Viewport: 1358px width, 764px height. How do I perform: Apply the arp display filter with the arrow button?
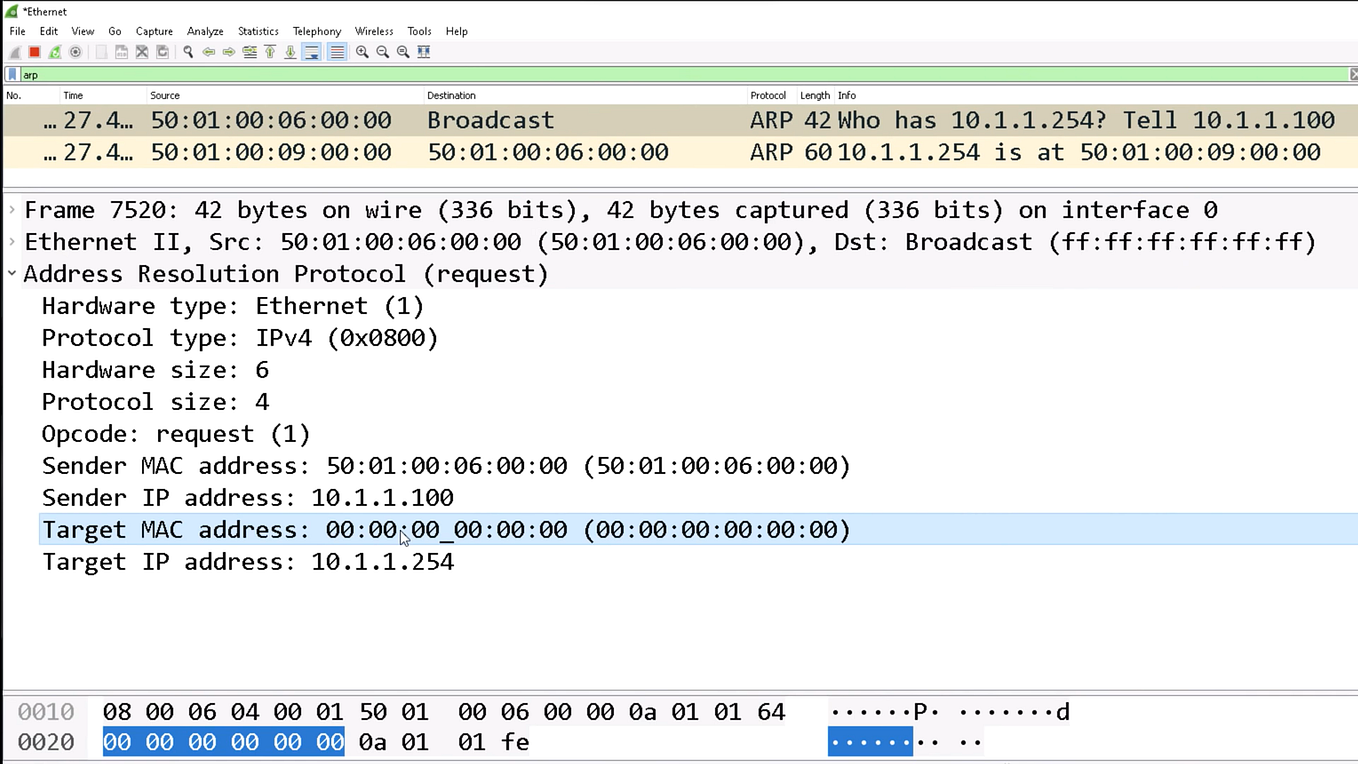pos(1352,73)
